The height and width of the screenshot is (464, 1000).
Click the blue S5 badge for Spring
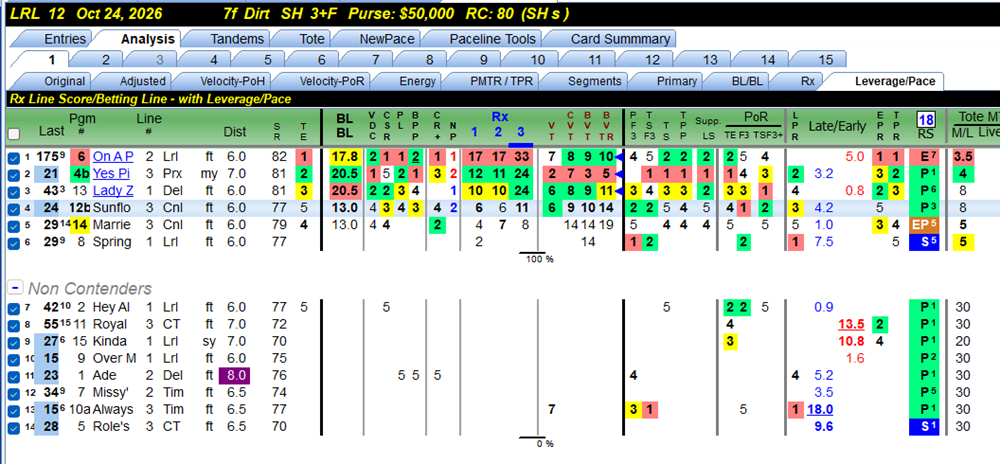click(x=923, y=242)
